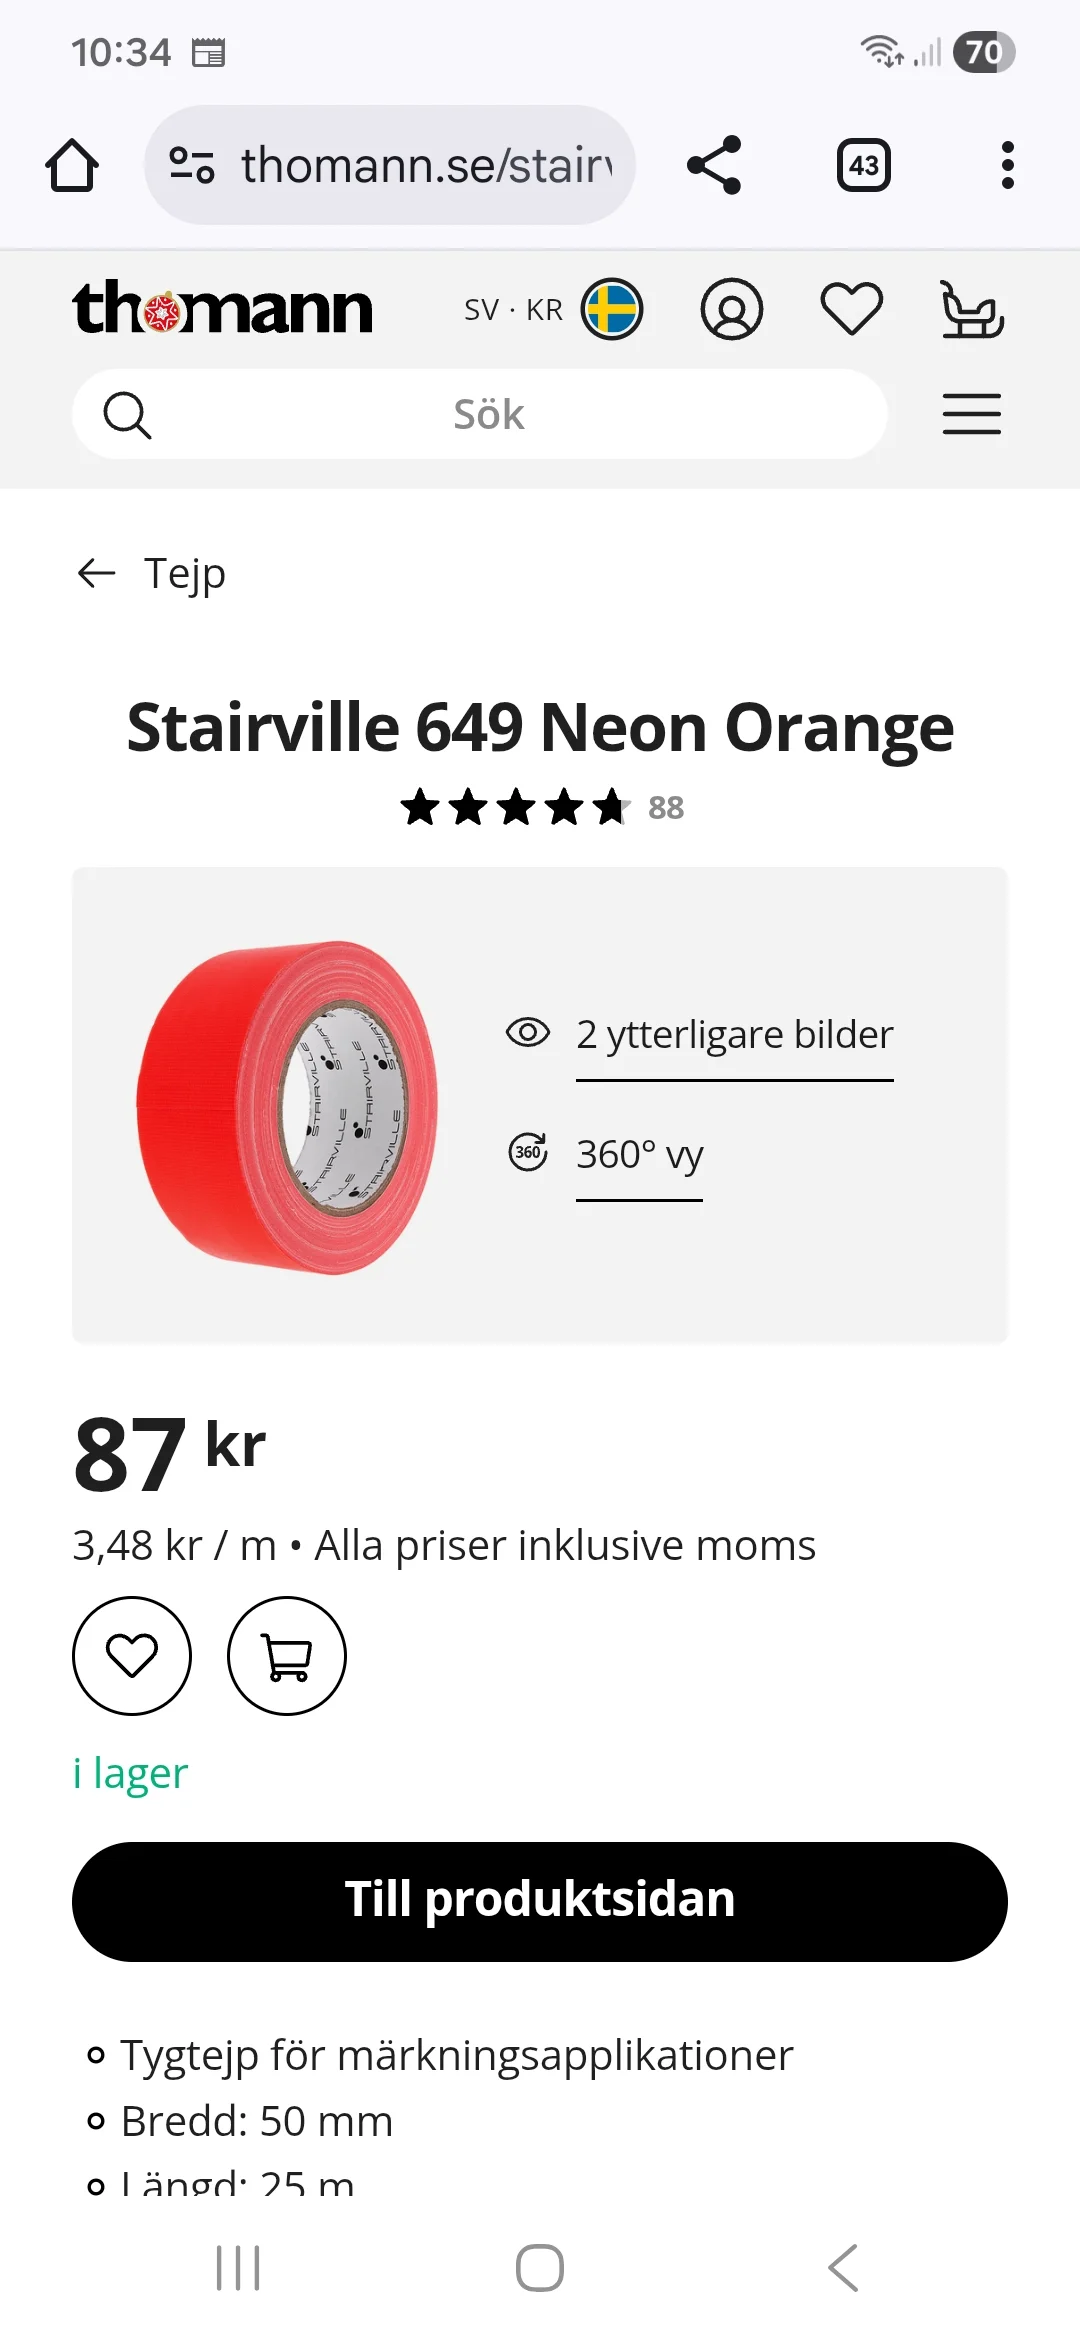
Task: Tap the share icon in browser toolbar
Action: click(714, 165)
